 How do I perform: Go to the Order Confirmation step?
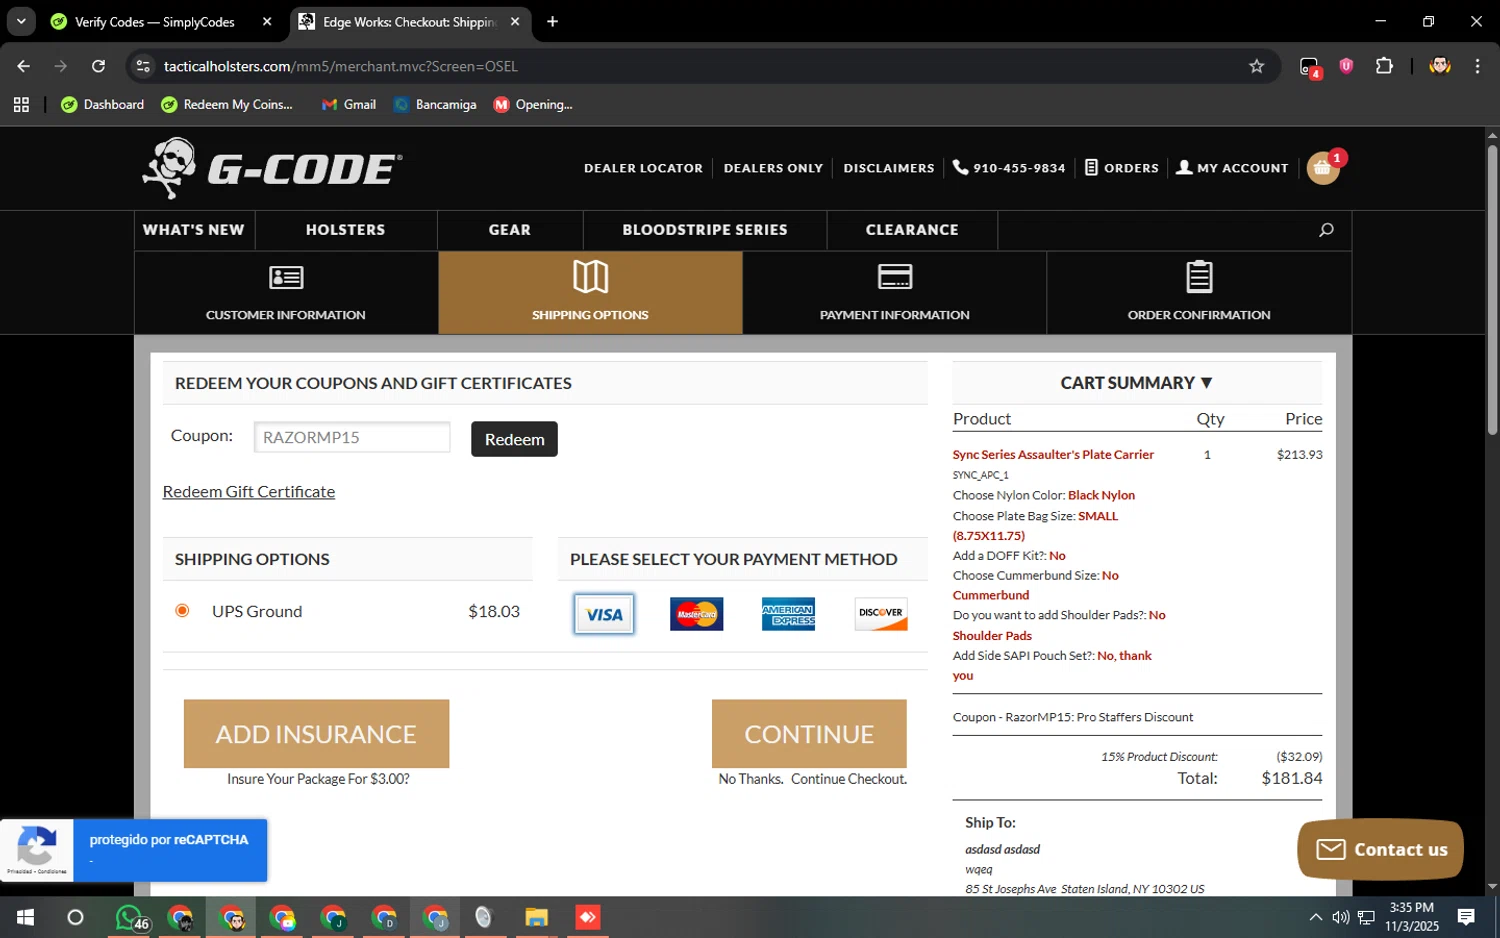point(1199,292)
